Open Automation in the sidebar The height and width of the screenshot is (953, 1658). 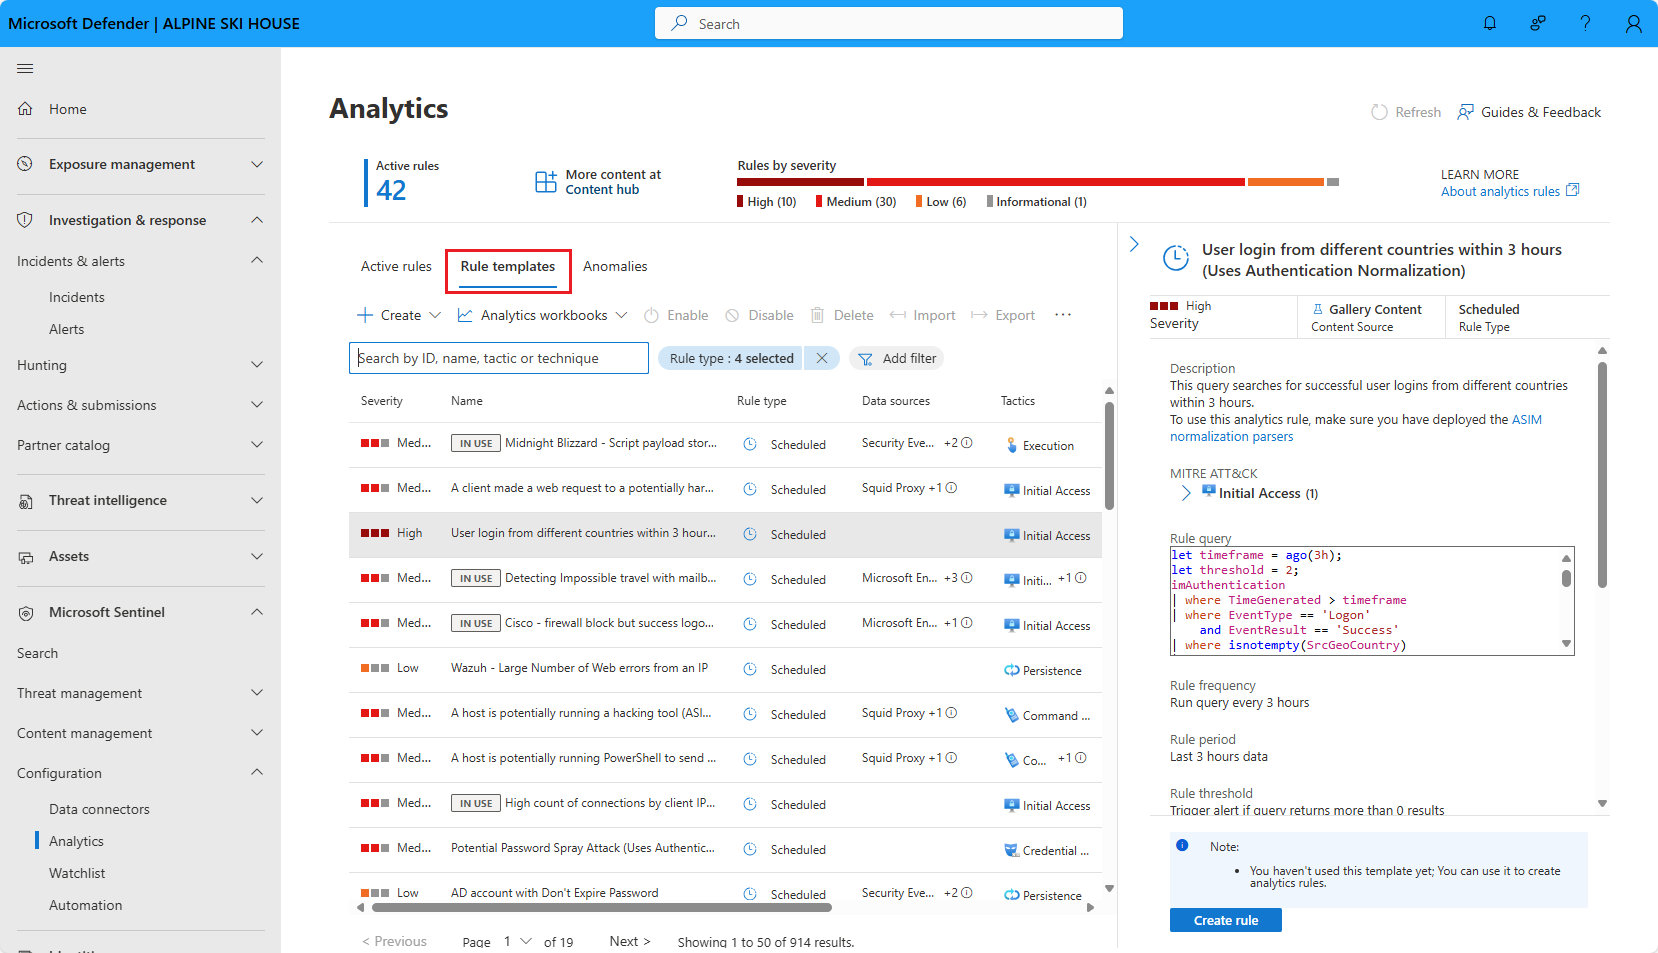point(86,905)
